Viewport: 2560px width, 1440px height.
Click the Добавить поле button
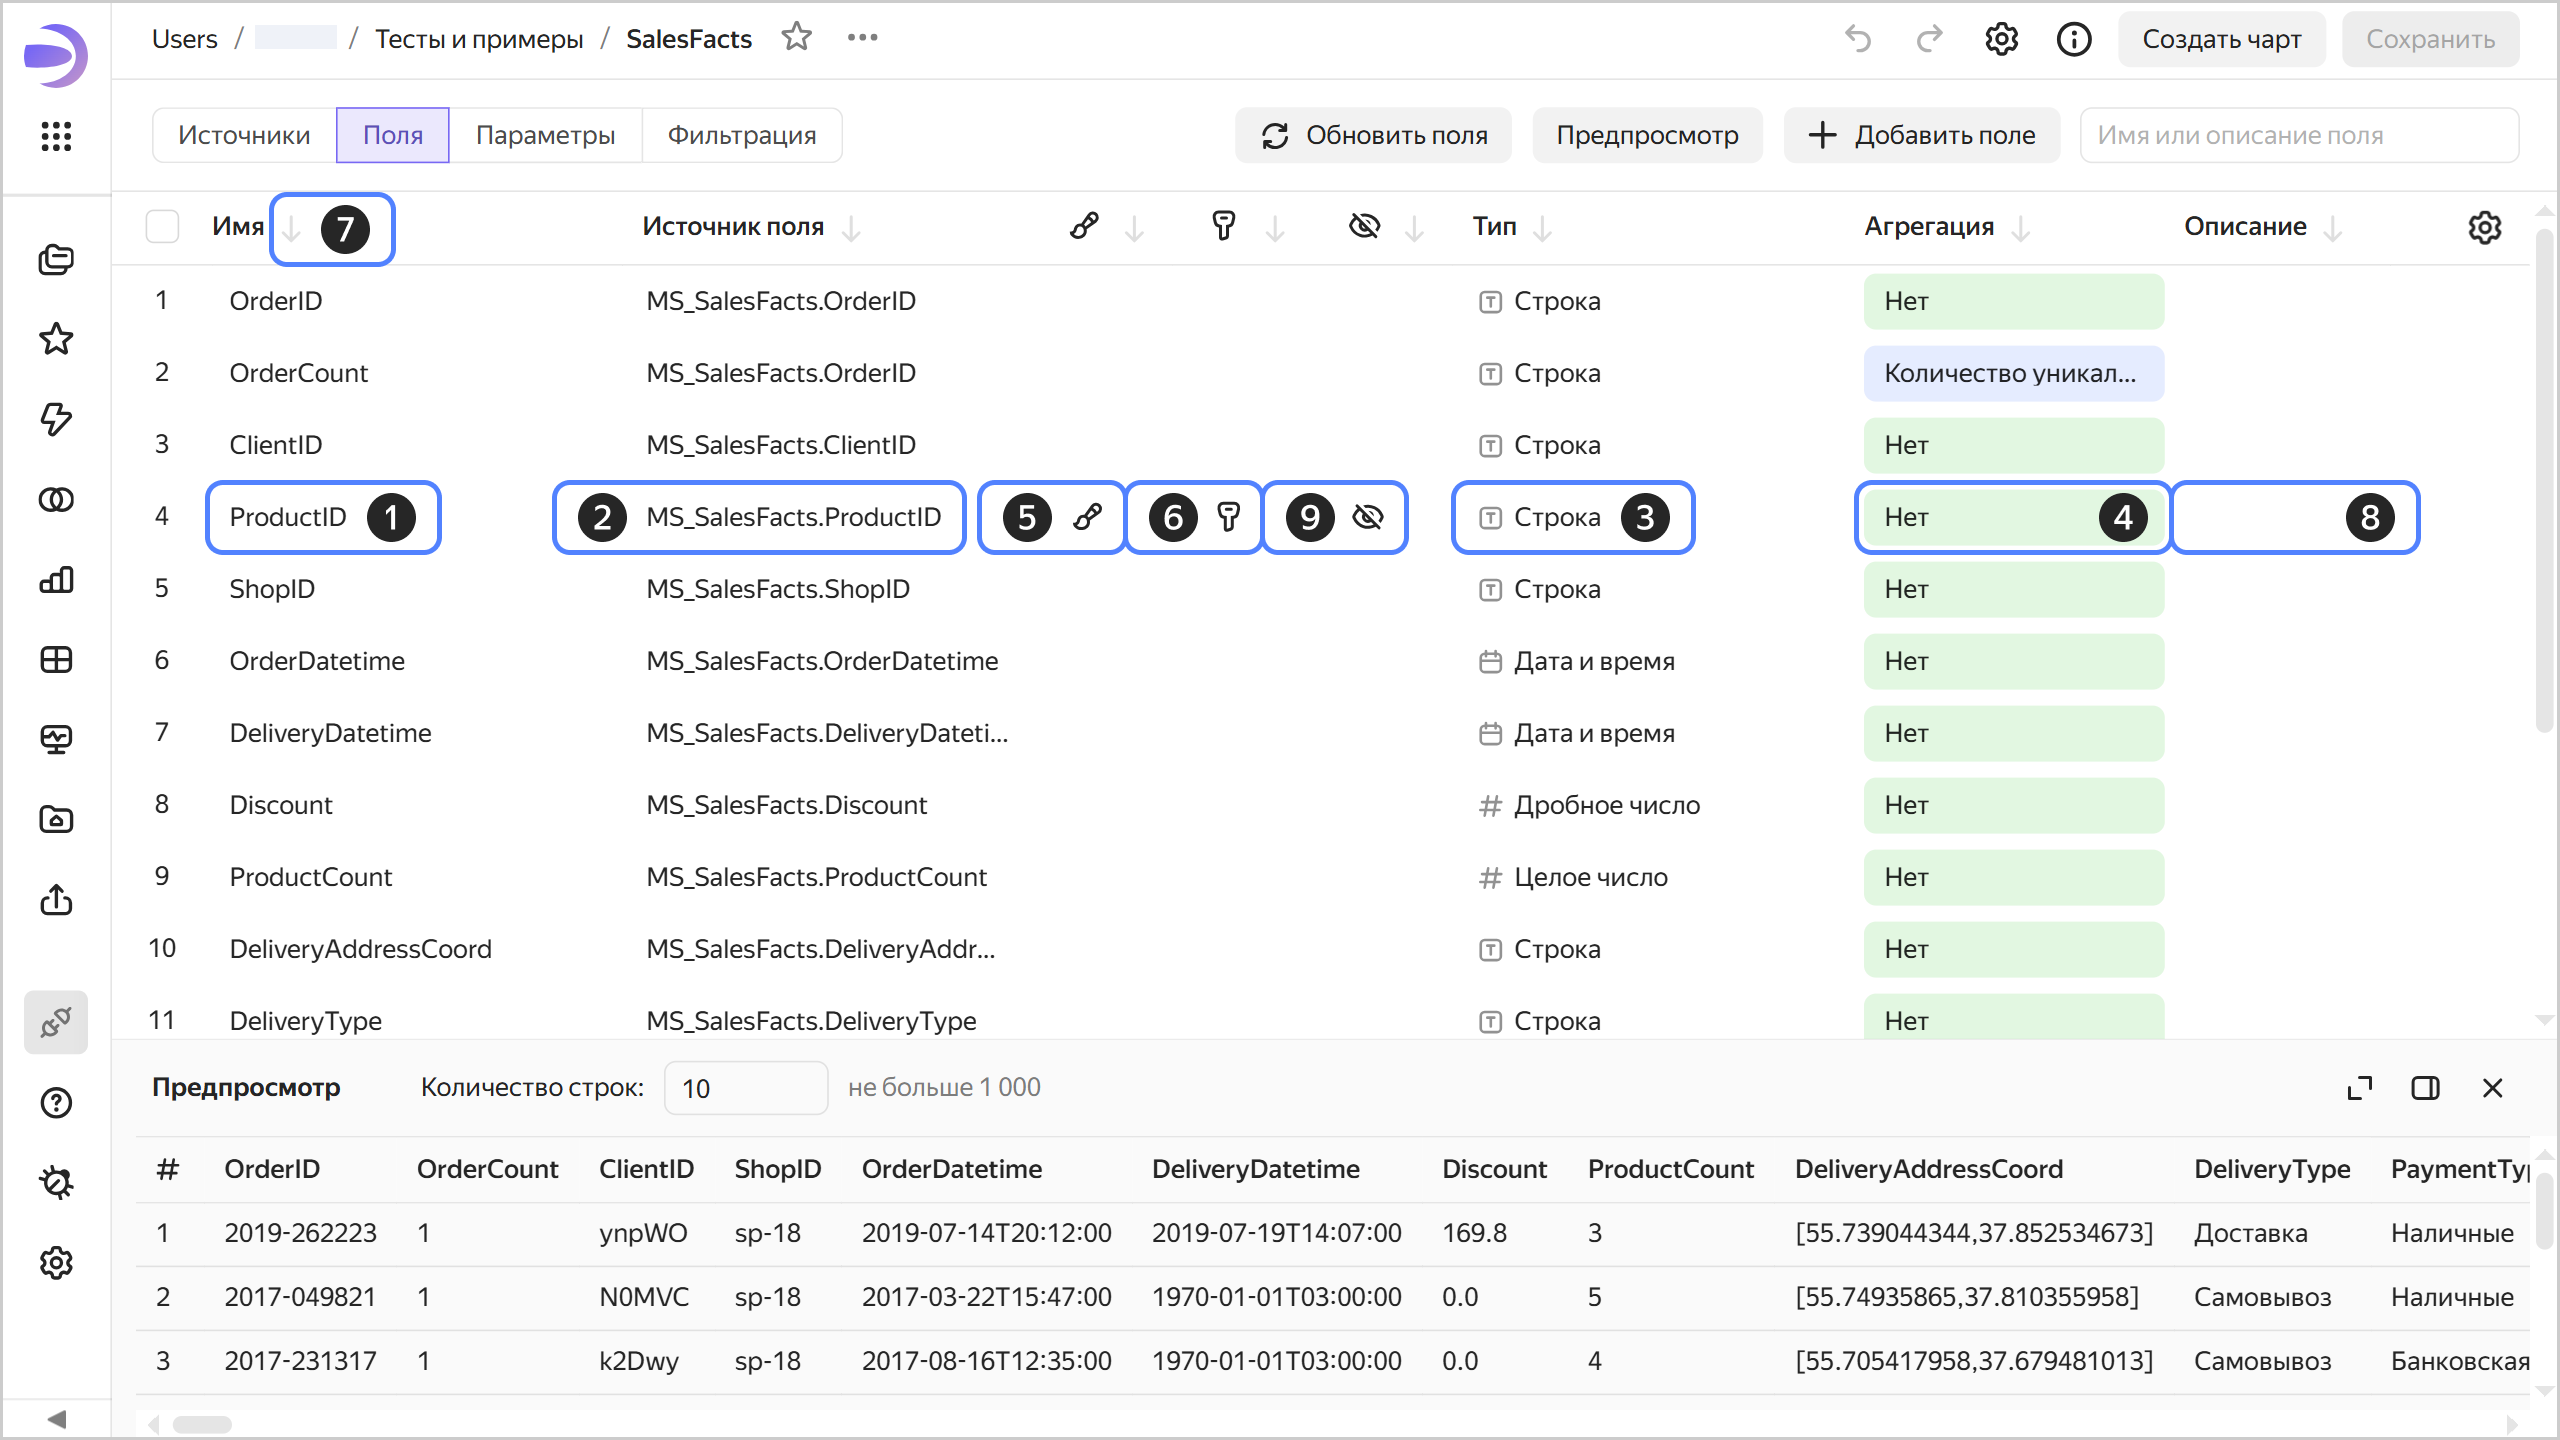[1921, 135]
